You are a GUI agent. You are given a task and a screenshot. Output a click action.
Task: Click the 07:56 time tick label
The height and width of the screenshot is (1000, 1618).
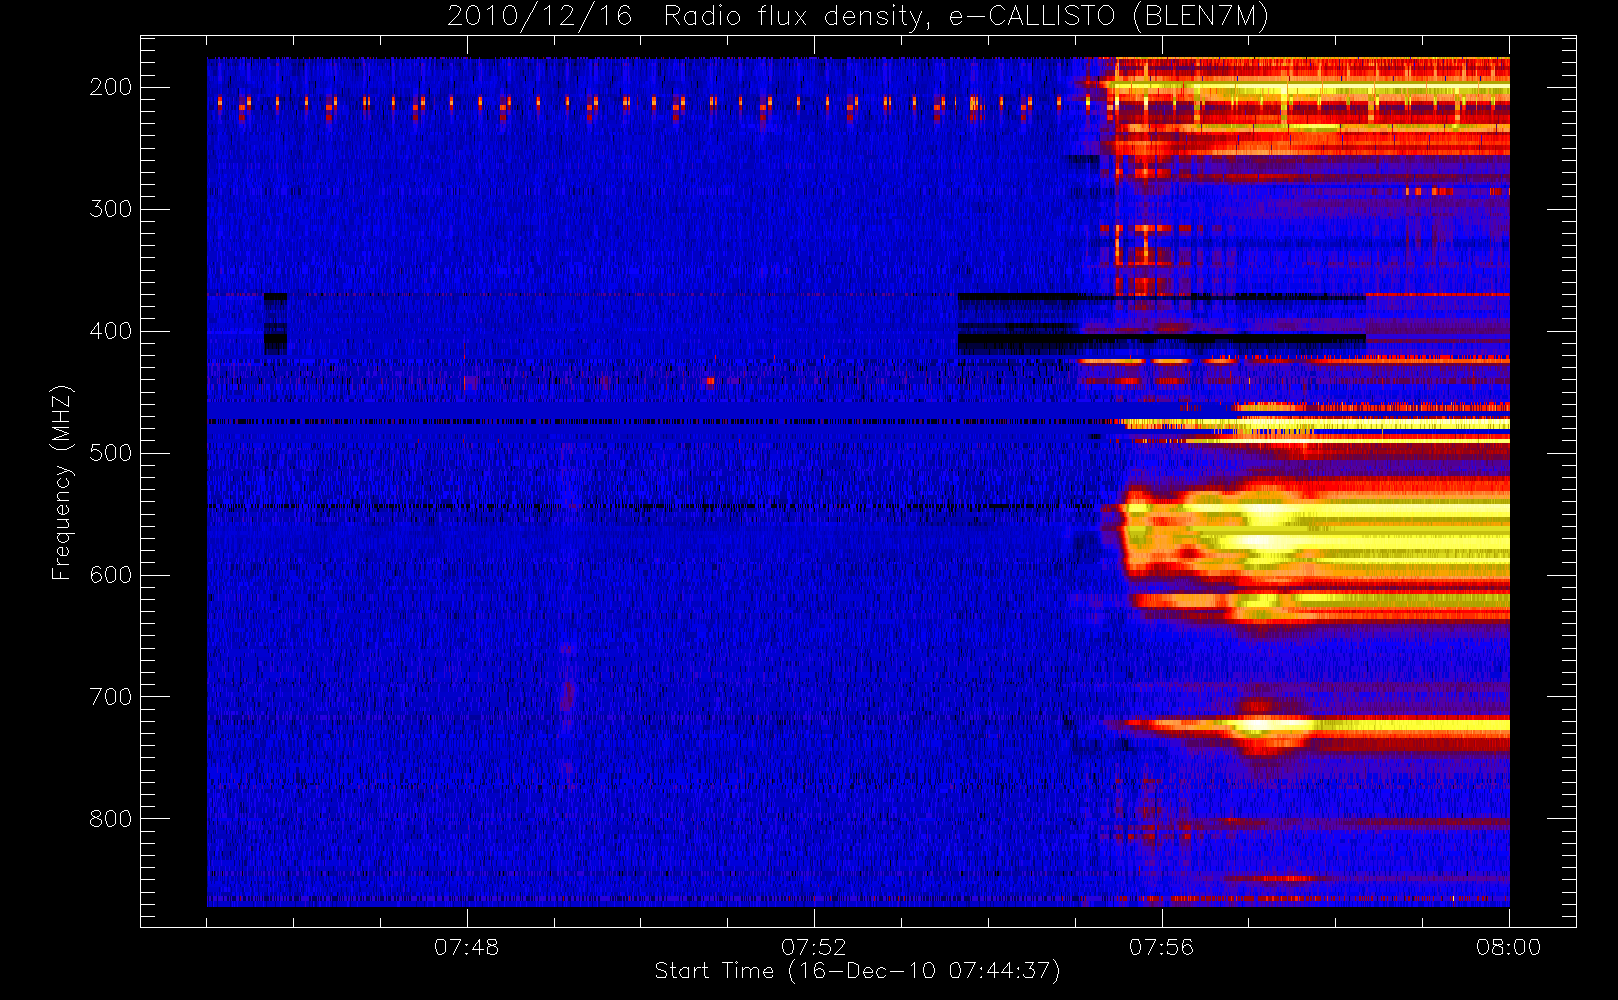[x=1161, y=947]
